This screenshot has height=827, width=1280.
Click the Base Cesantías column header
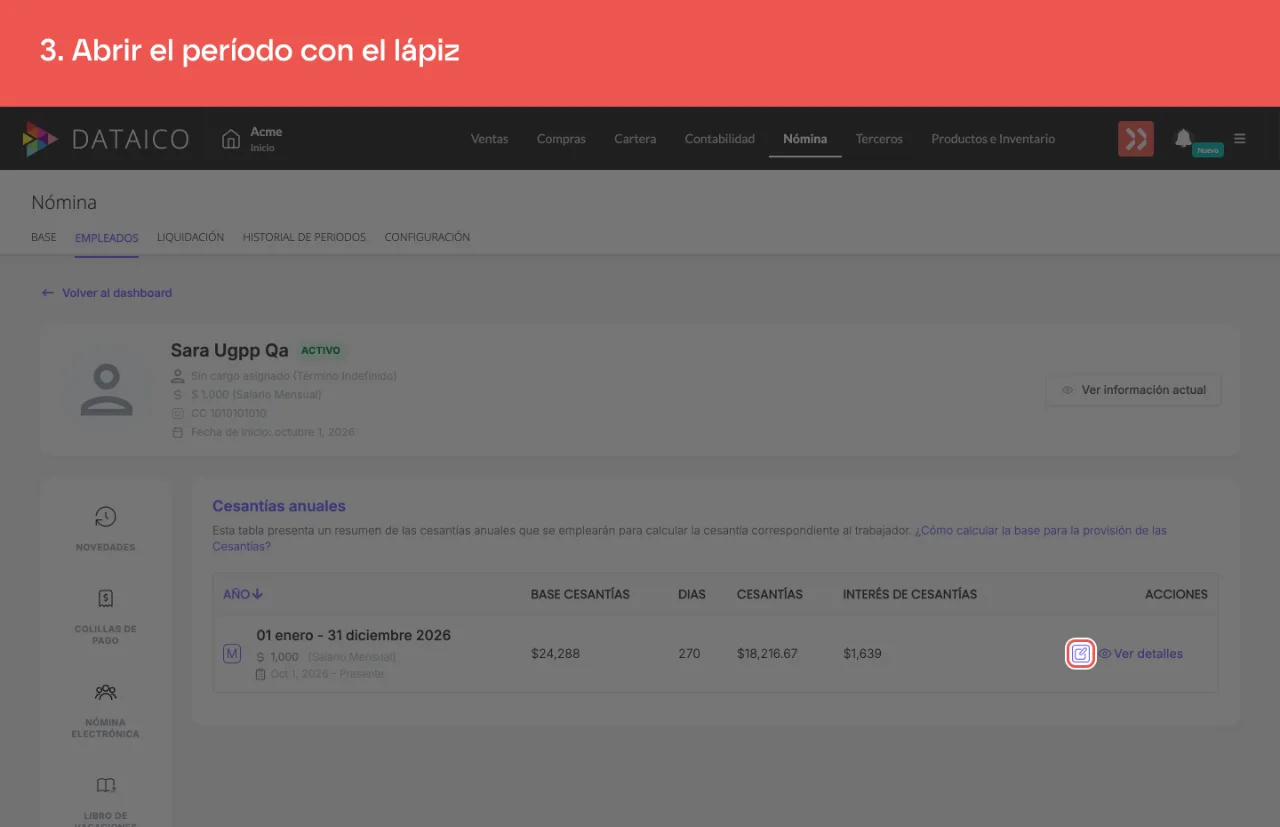click(x=580, y=594)
